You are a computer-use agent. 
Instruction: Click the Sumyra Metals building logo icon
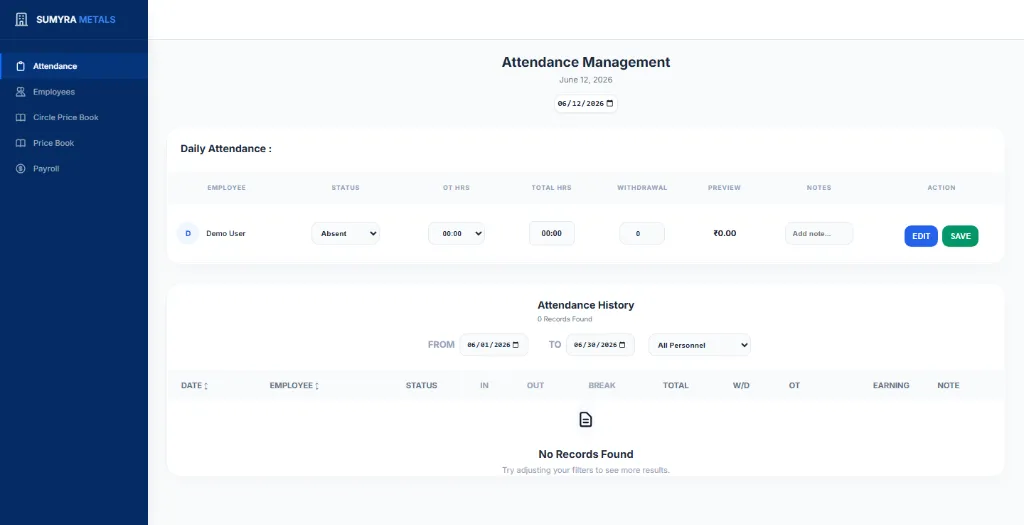[x=22, y=20]
